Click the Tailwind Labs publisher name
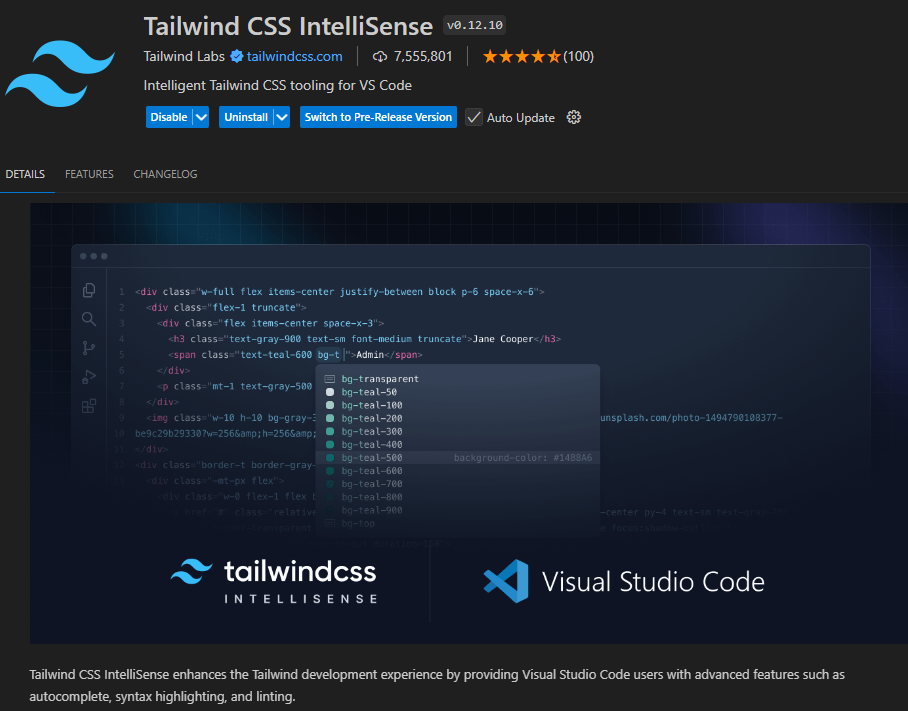 click(x=184, y=56)
